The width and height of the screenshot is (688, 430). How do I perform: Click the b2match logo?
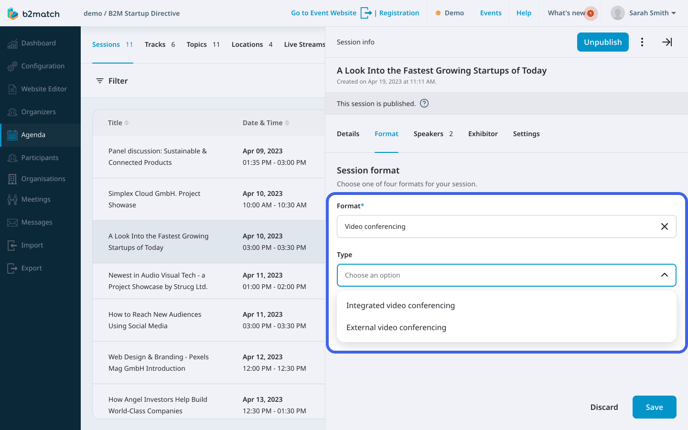33,14
